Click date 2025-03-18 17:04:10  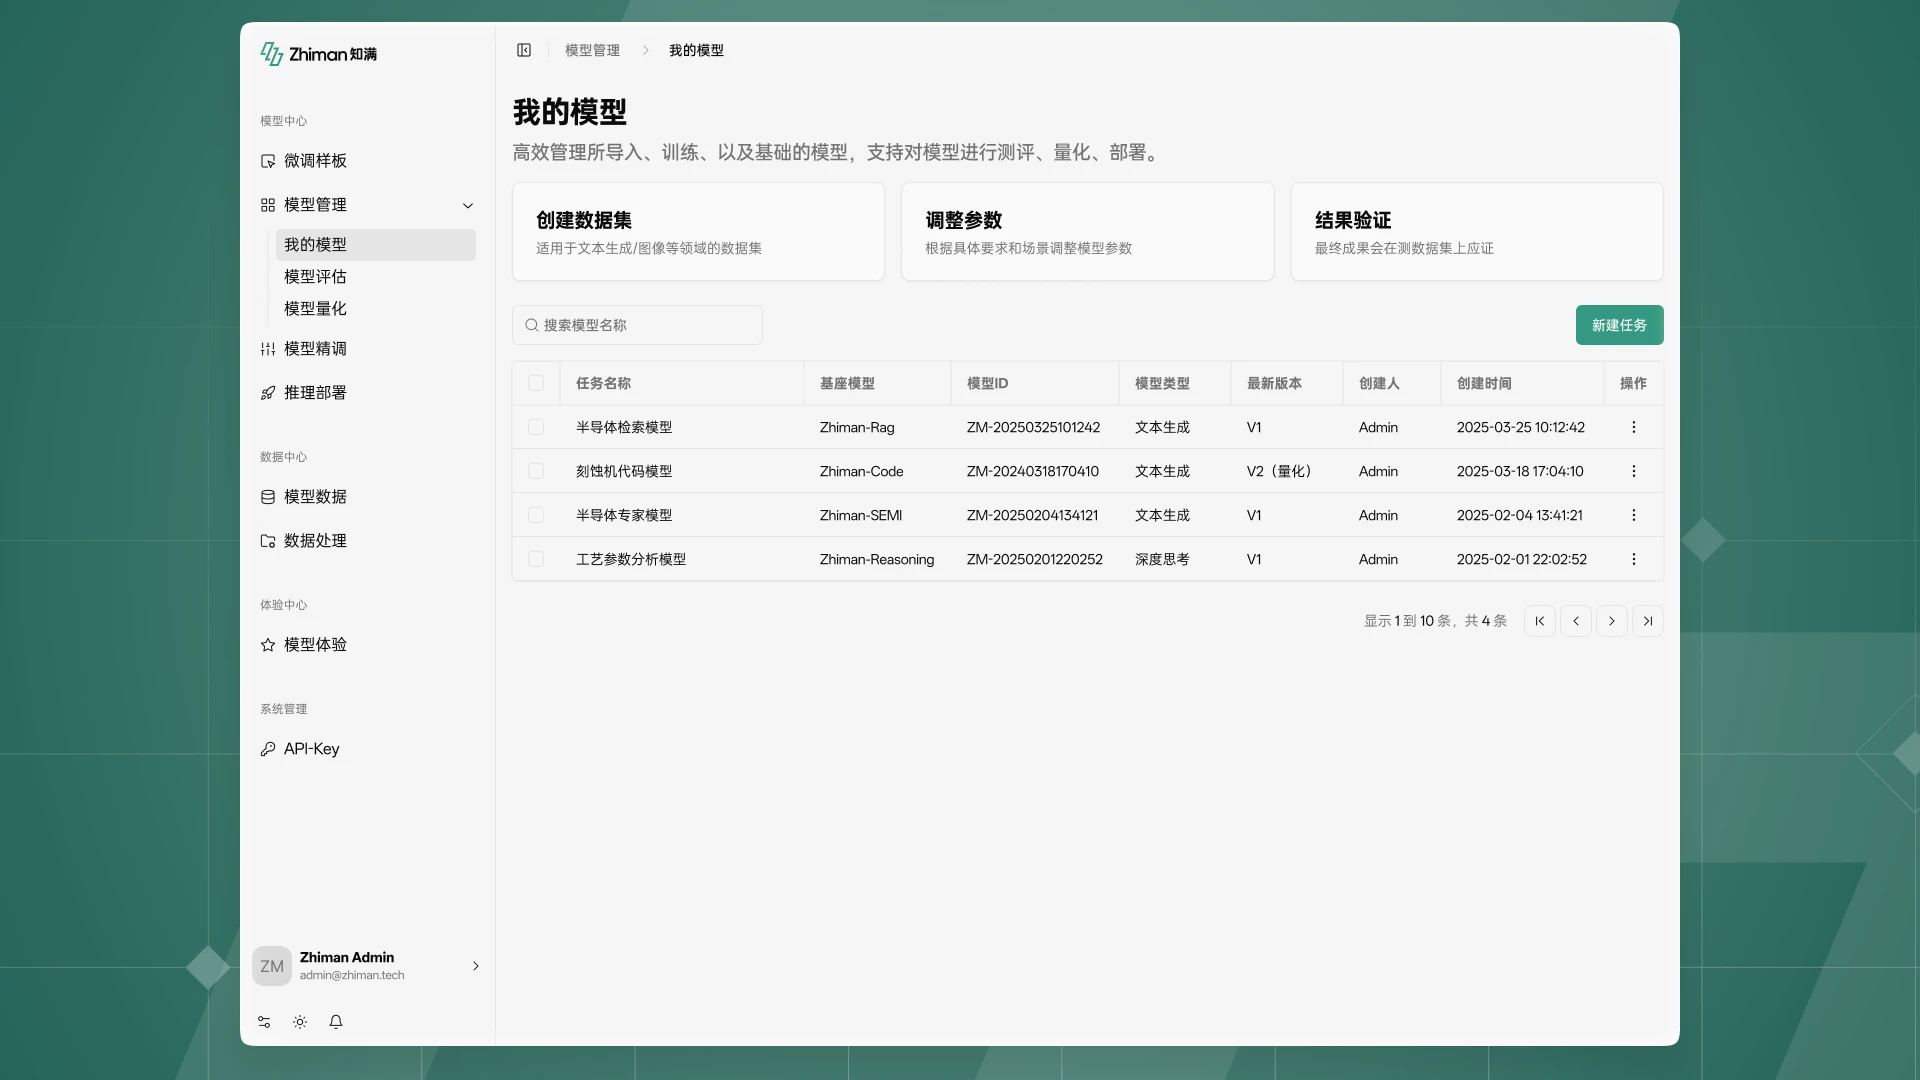[x=1520, y=471]
